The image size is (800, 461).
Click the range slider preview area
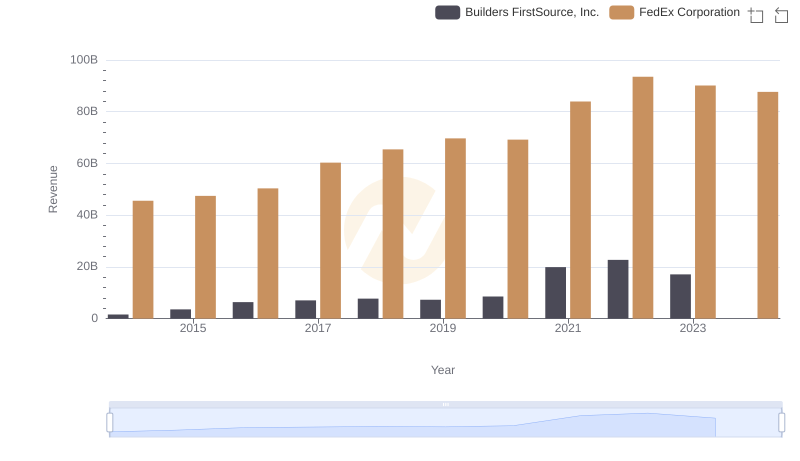[x=445, y=423]
